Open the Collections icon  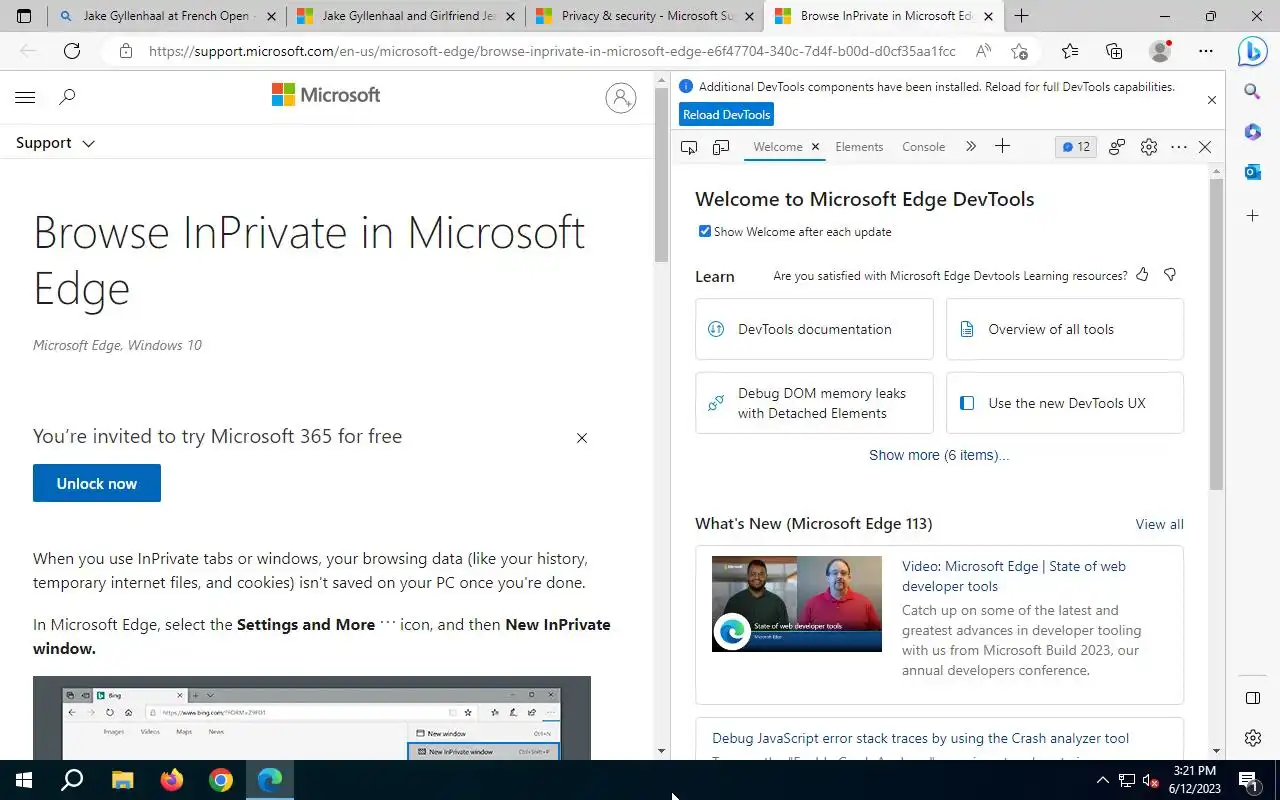[1114, 51]
